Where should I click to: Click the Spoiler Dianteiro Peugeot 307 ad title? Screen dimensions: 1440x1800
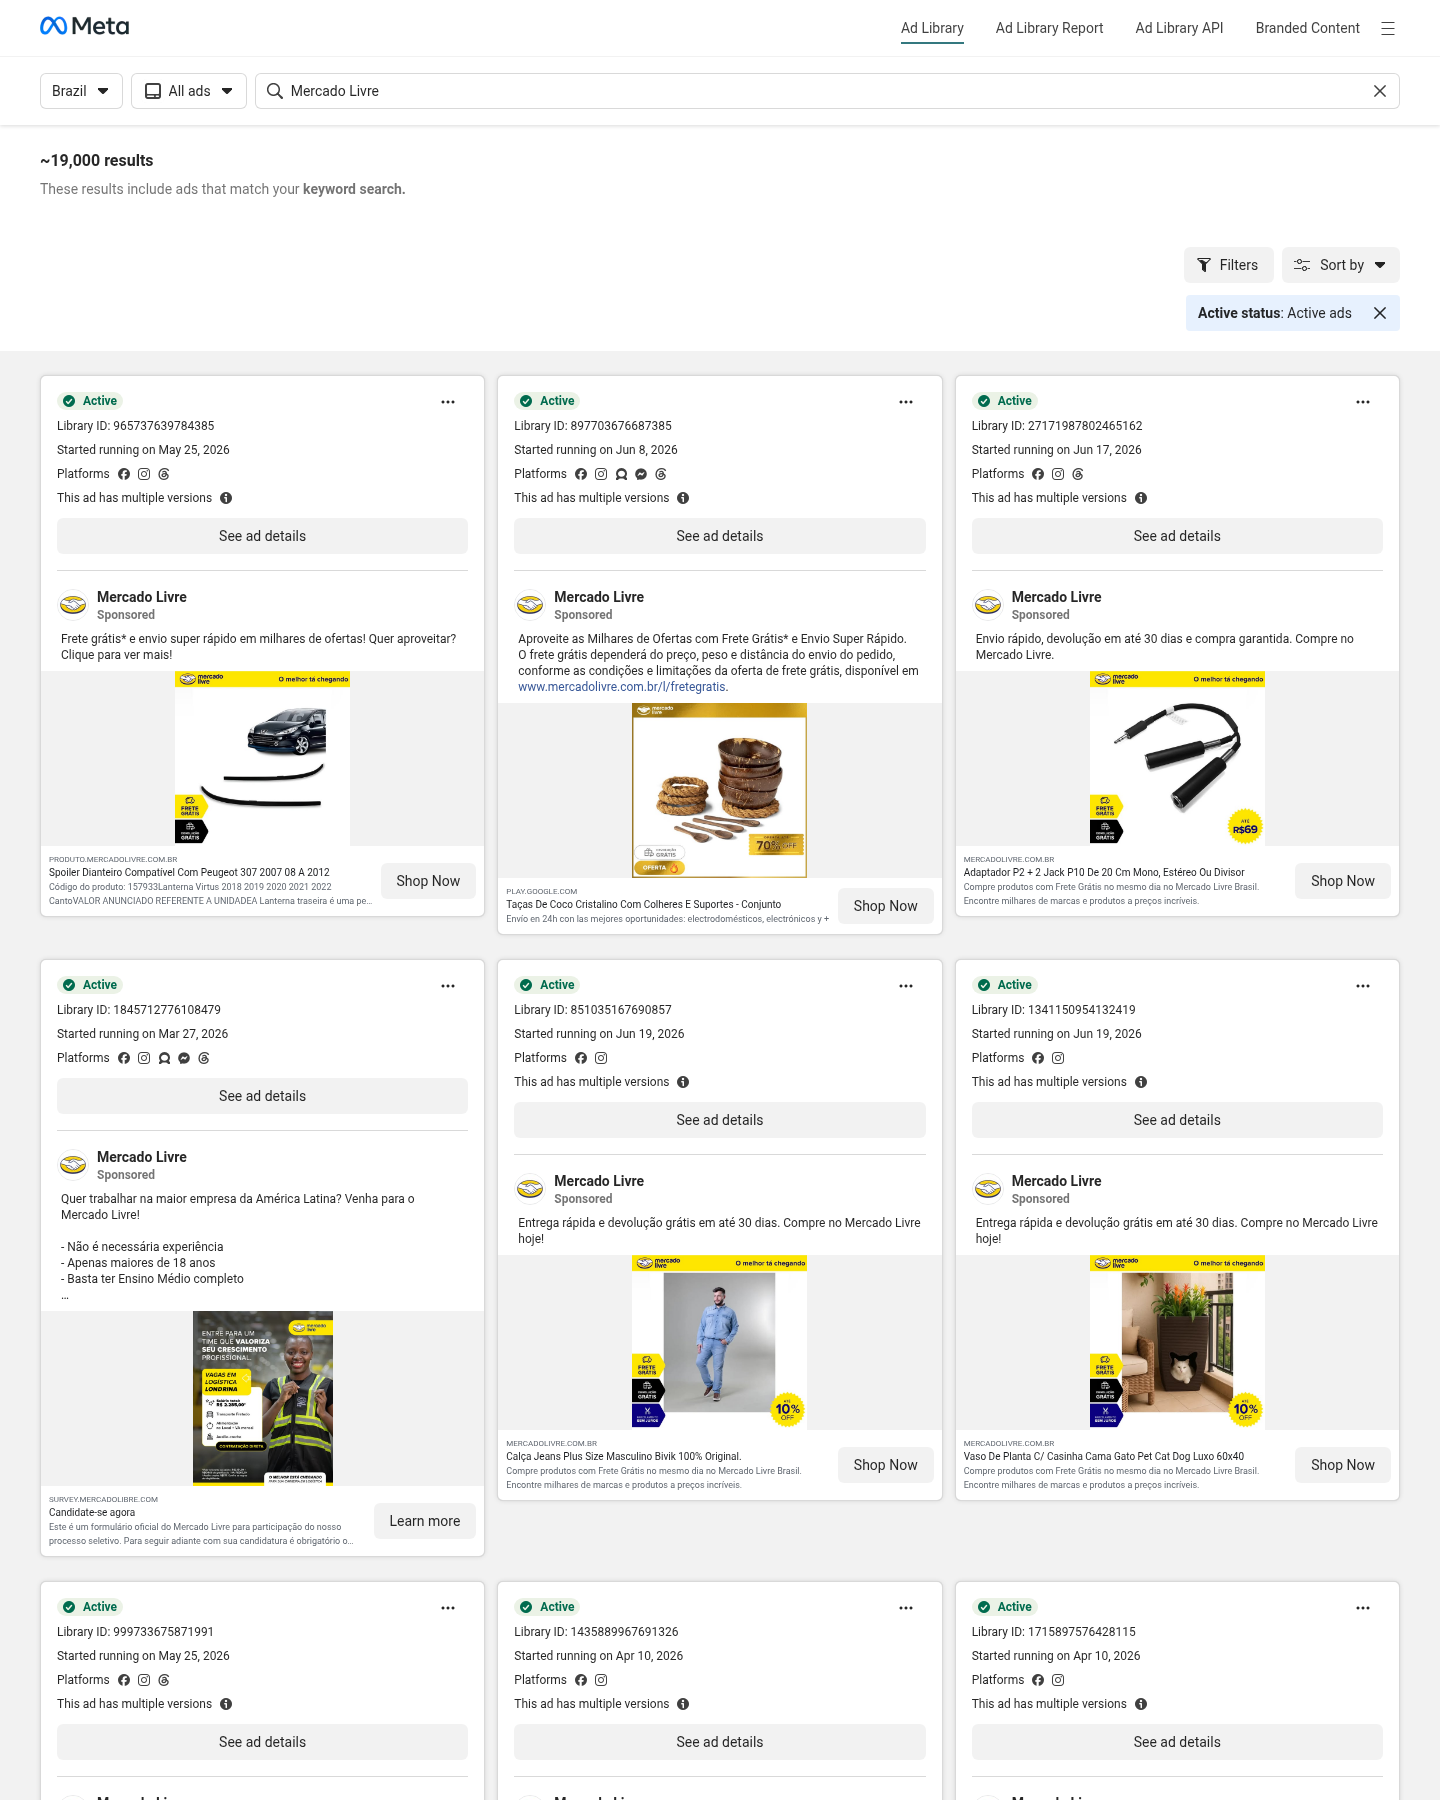(189, 872)
